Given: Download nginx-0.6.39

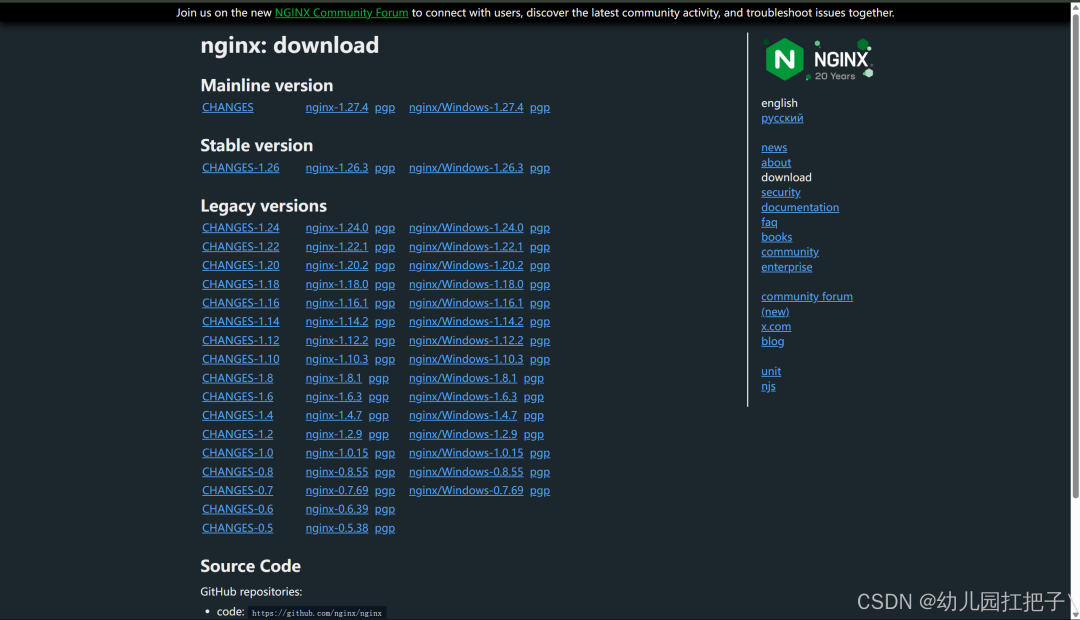Looking at the screenshot, I should pos(337,509).
